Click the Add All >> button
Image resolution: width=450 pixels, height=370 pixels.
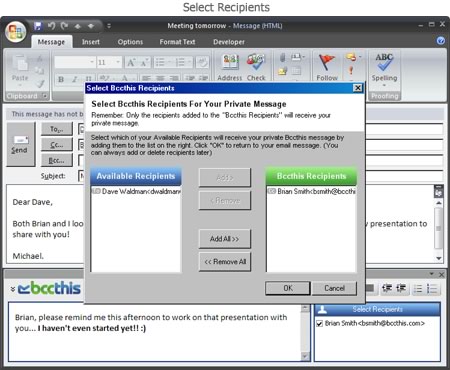point(224,239)
